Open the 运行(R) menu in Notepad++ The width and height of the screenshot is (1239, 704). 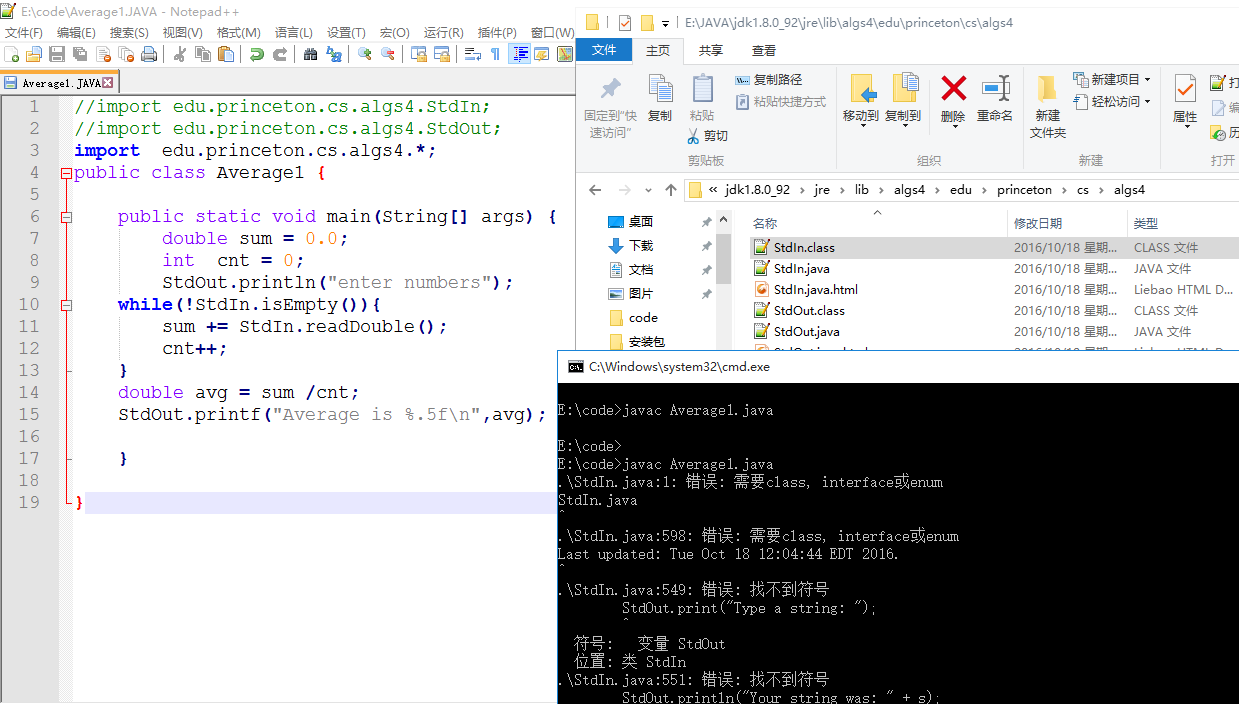443,33
